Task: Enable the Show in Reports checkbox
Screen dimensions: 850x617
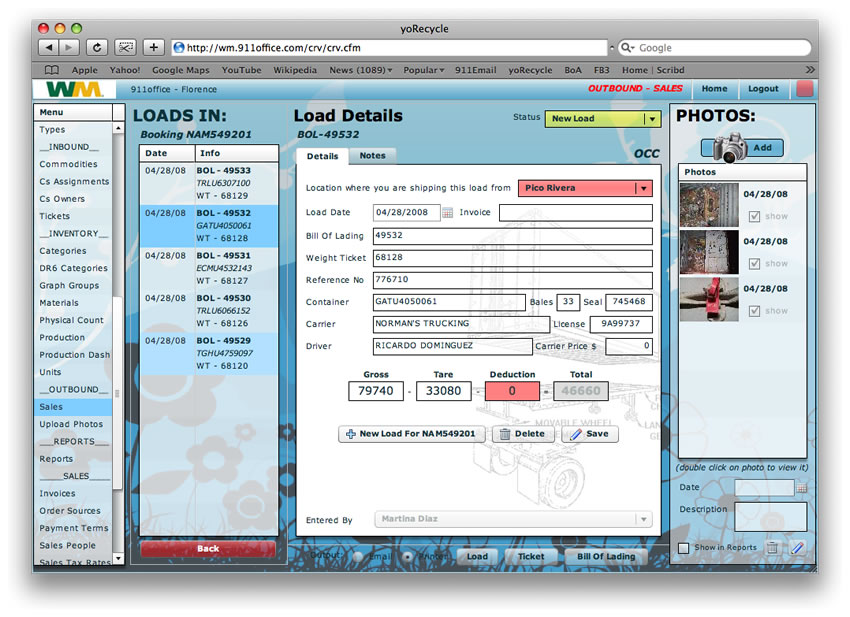Action: [x=684, y=548]
